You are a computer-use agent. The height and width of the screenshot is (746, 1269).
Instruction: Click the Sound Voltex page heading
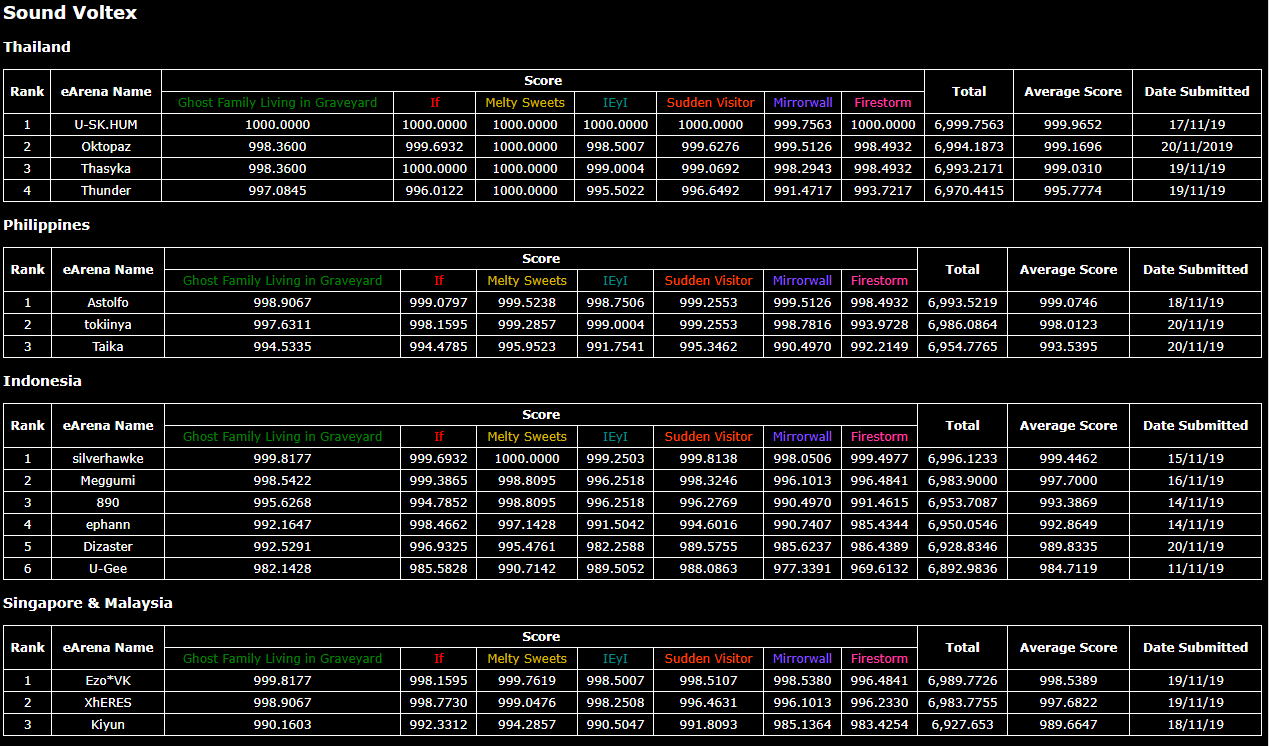coord(70,13)
